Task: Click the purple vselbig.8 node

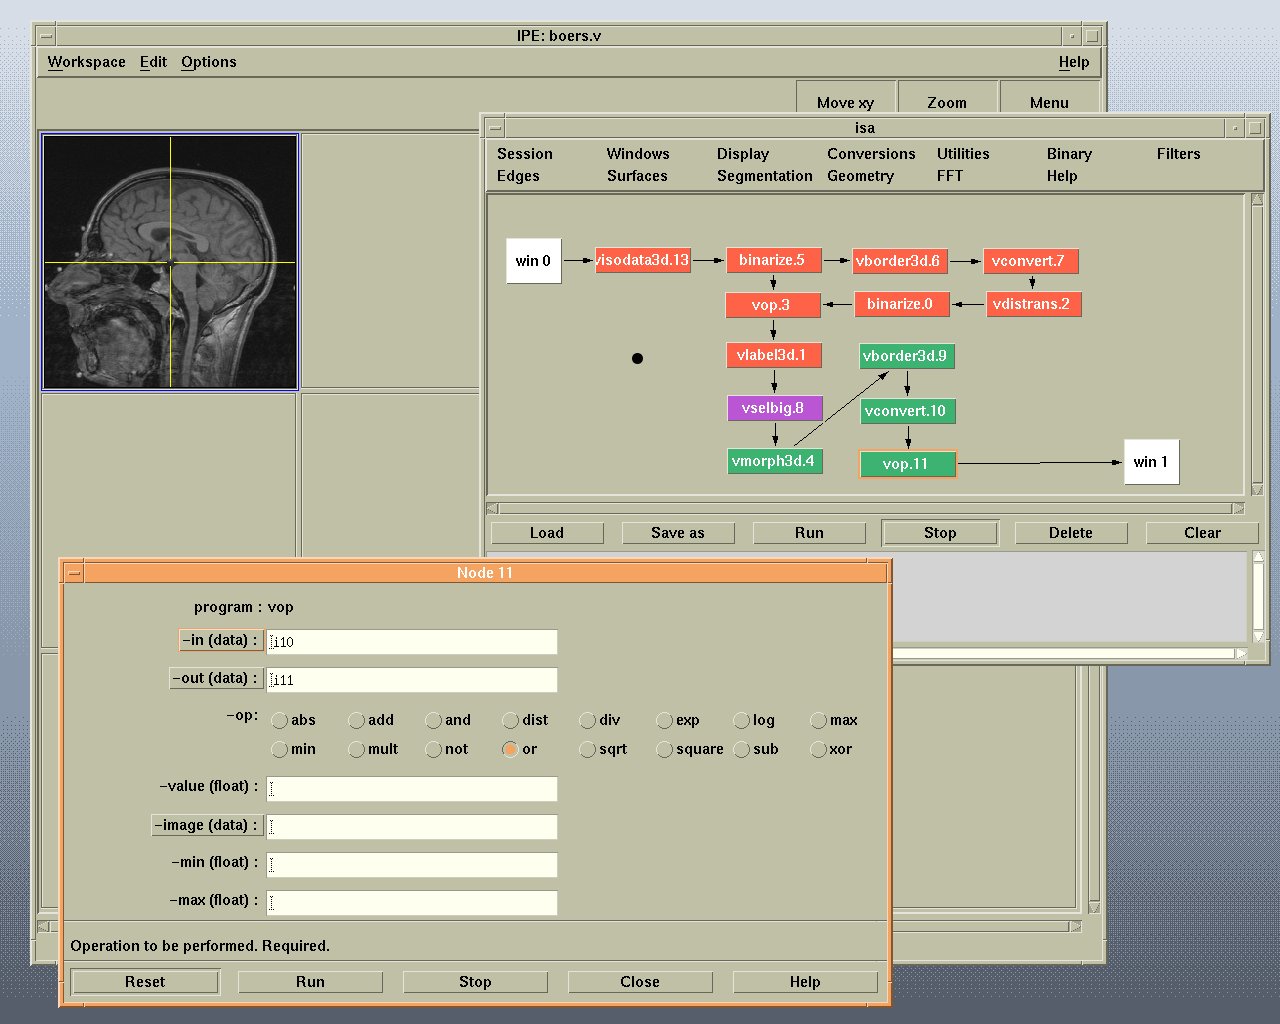Action: [x=774, y=408]
